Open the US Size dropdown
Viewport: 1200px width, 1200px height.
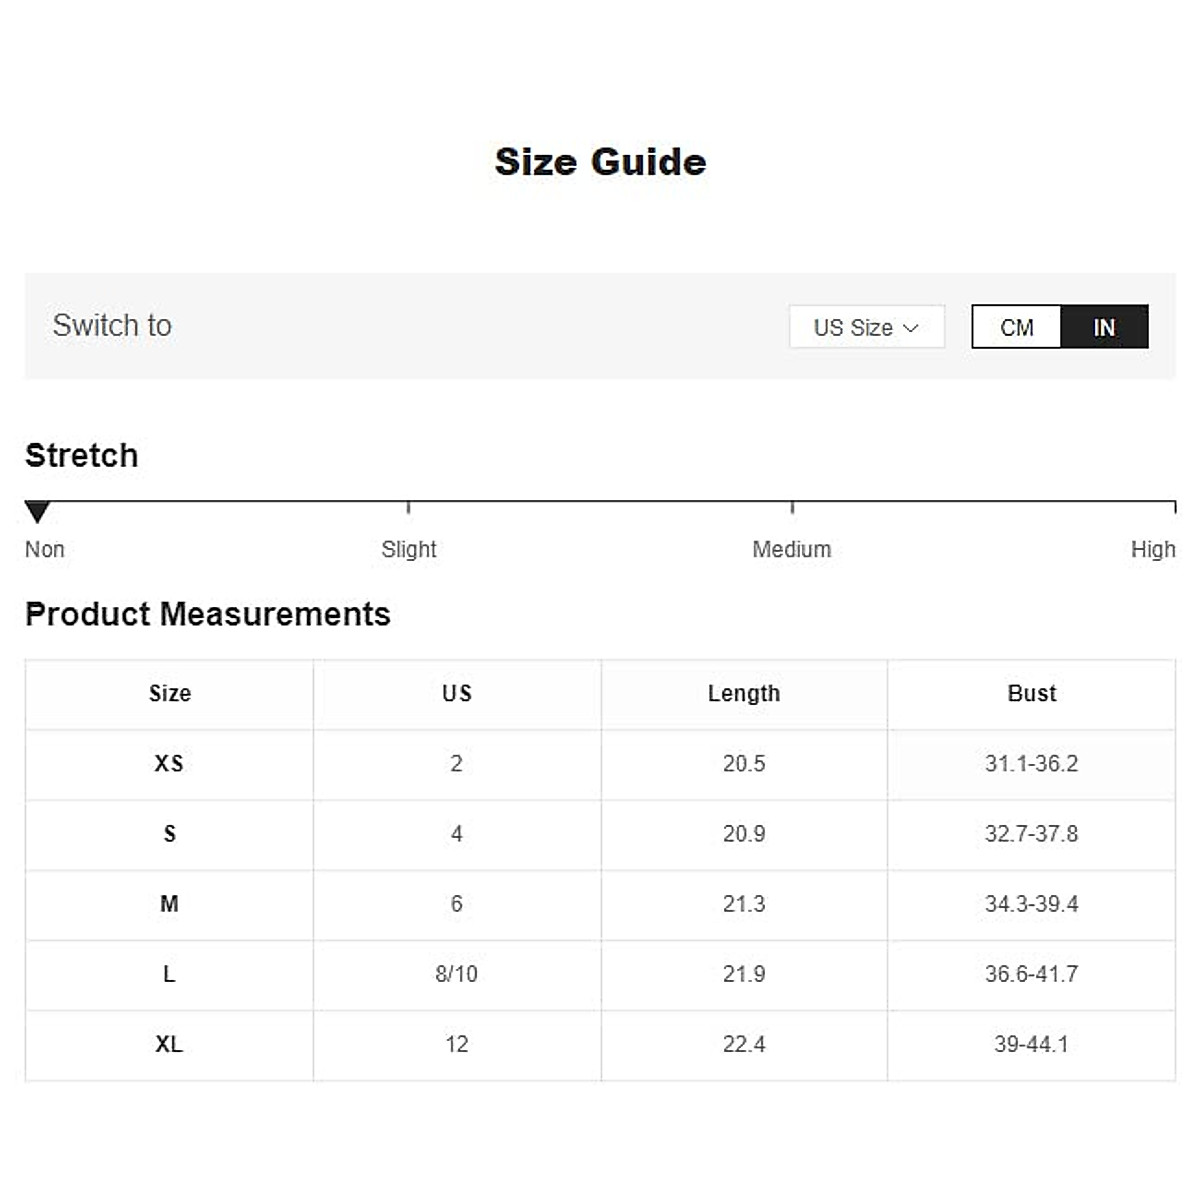pos(865,327)
